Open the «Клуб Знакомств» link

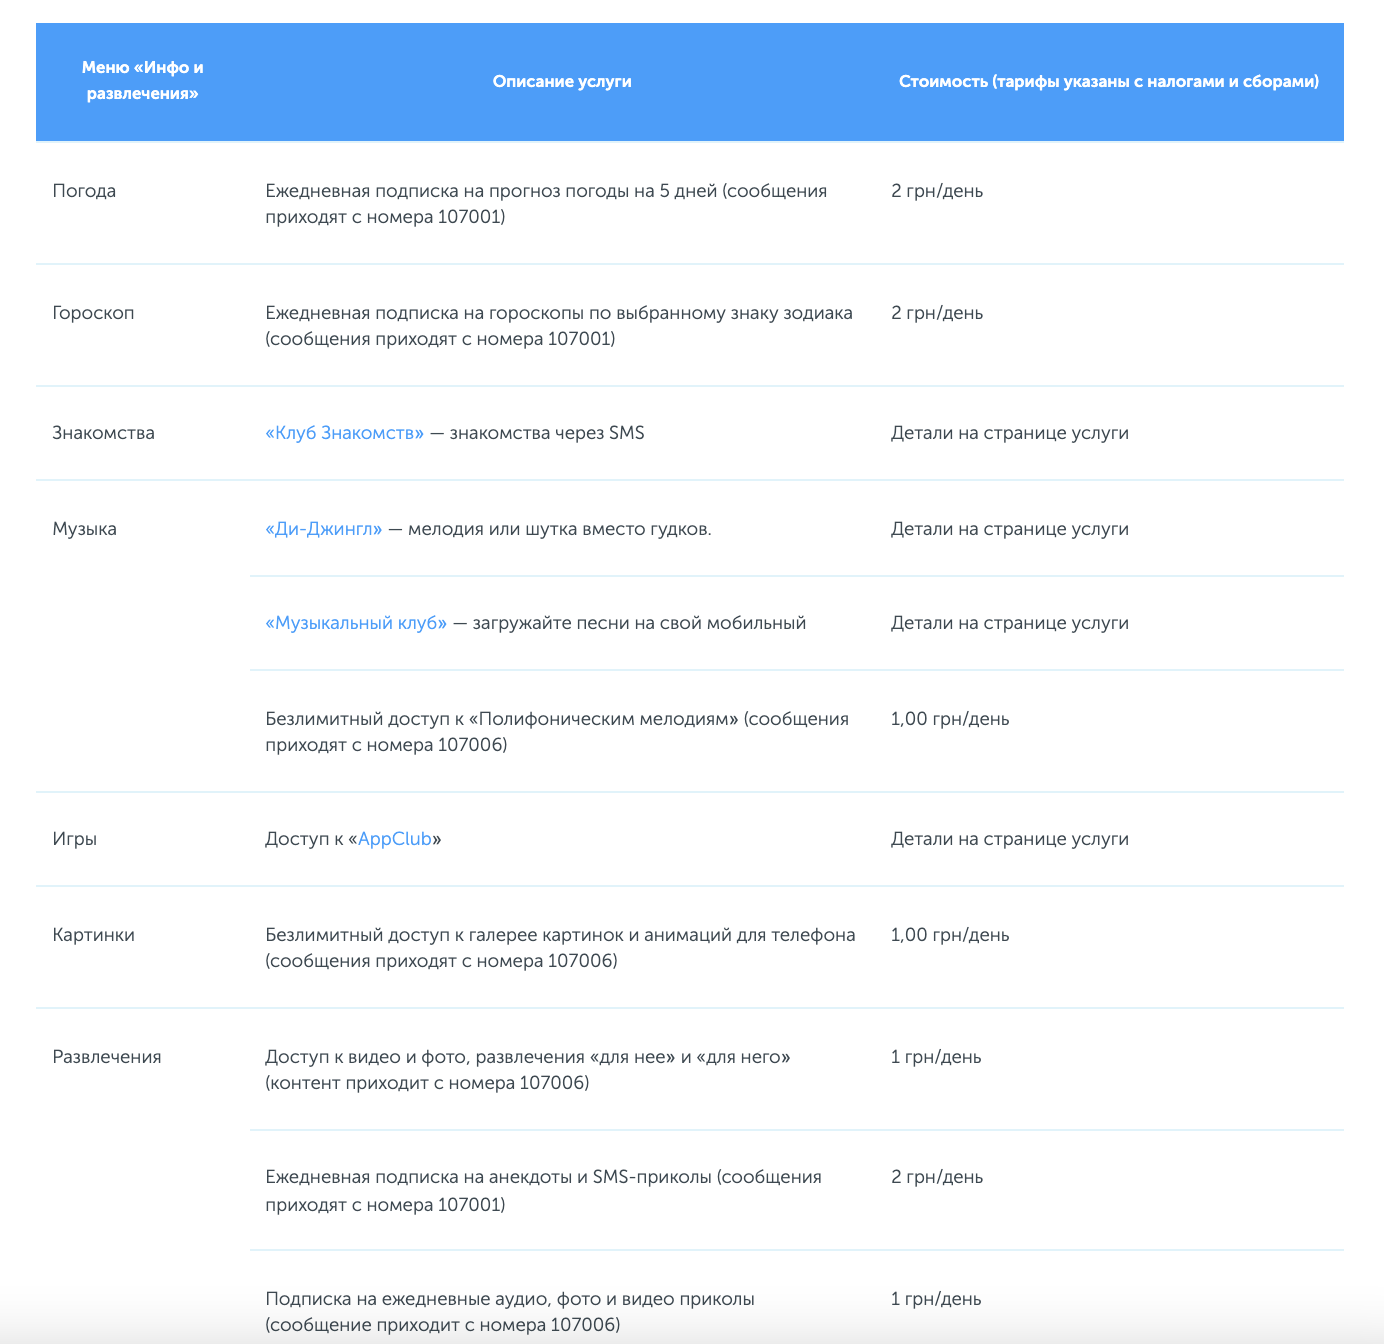pos(344,433)
